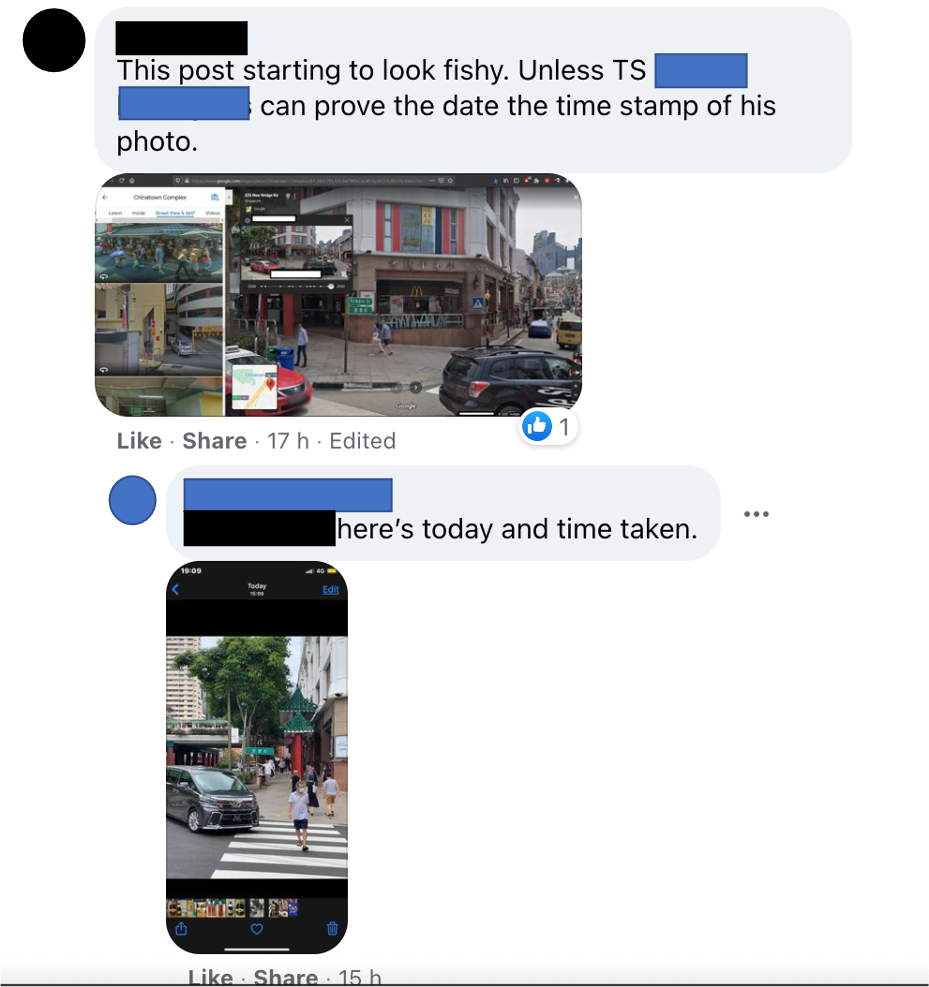Click the black profile avatar of first commenter

tap(54, 40)
